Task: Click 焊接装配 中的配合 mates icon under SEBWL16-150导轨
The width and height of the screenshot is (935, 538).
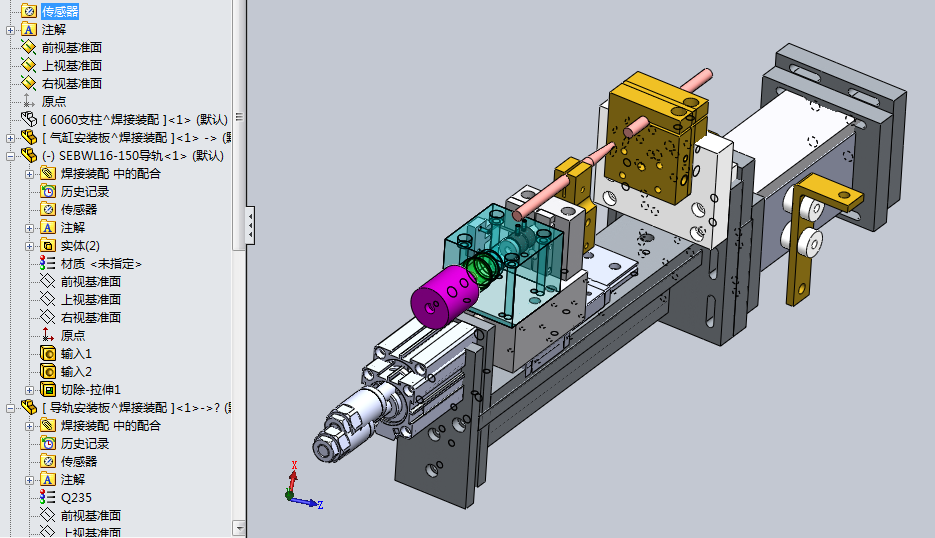Action: pos(48,174)
